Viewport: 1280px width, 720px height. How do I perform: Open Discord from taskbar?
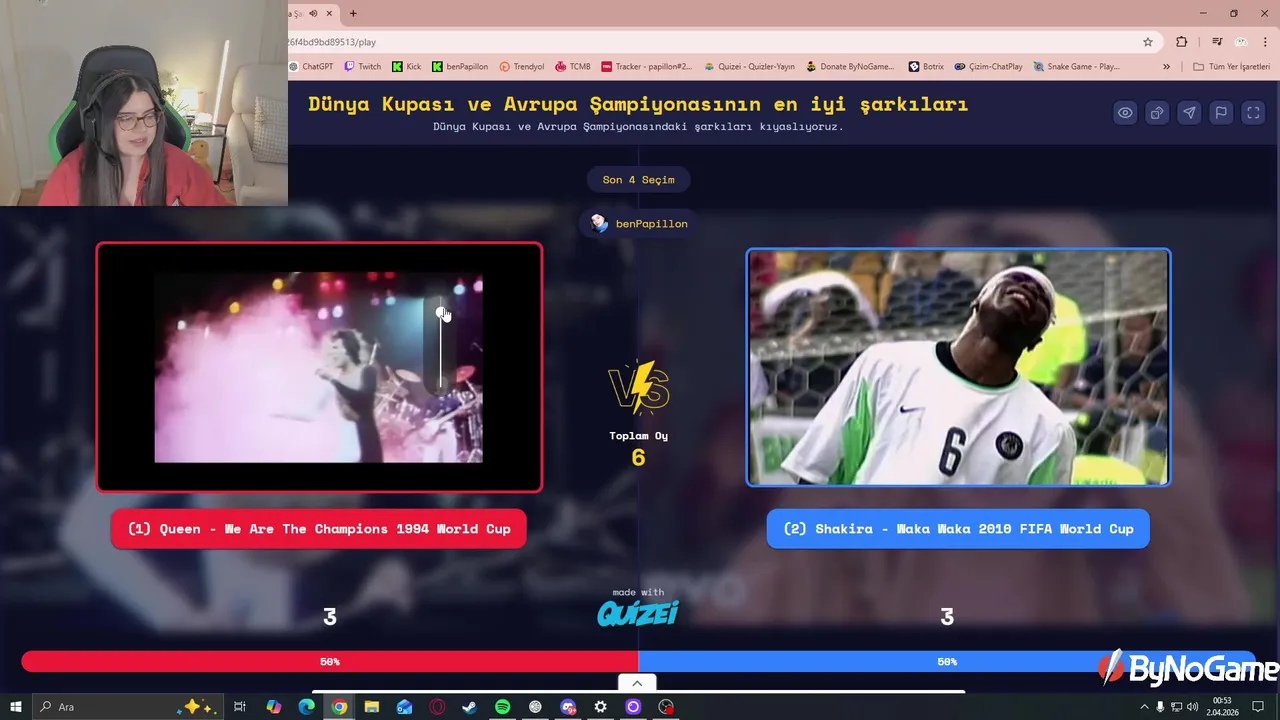tap(568, 707)
